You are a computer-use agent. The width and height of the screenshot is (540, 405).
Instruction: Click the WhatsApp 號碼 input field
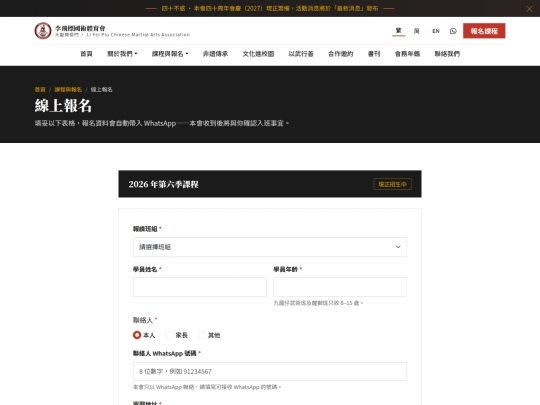pyautogui.click(x=270, y=371)
